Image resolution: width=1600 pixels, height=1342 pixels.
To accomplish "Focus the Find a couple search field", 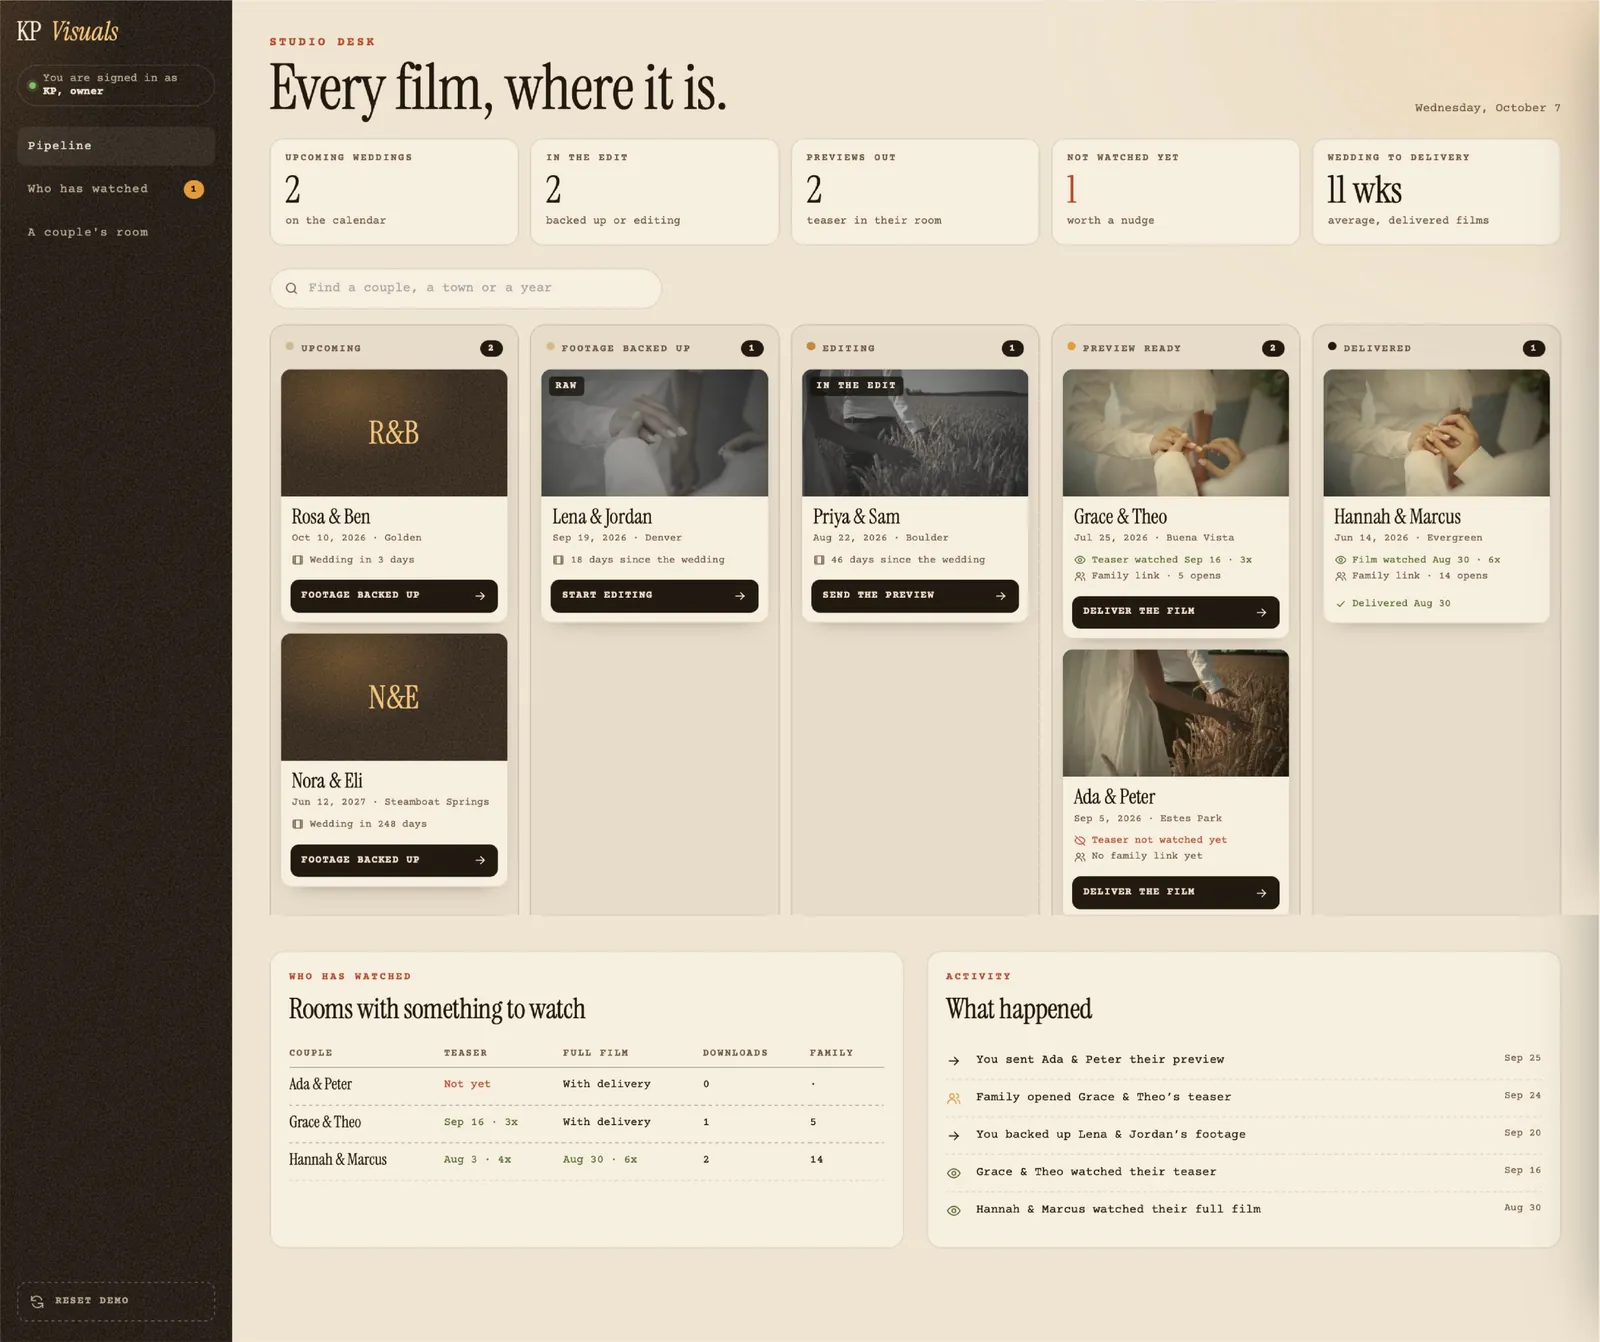I will 466,288.
